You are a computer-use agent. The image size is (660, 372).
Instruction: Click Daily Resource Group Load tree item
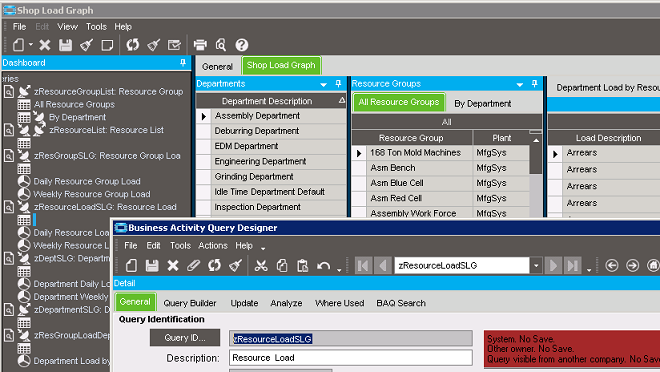pyautogui.click(x=87, y=181)
